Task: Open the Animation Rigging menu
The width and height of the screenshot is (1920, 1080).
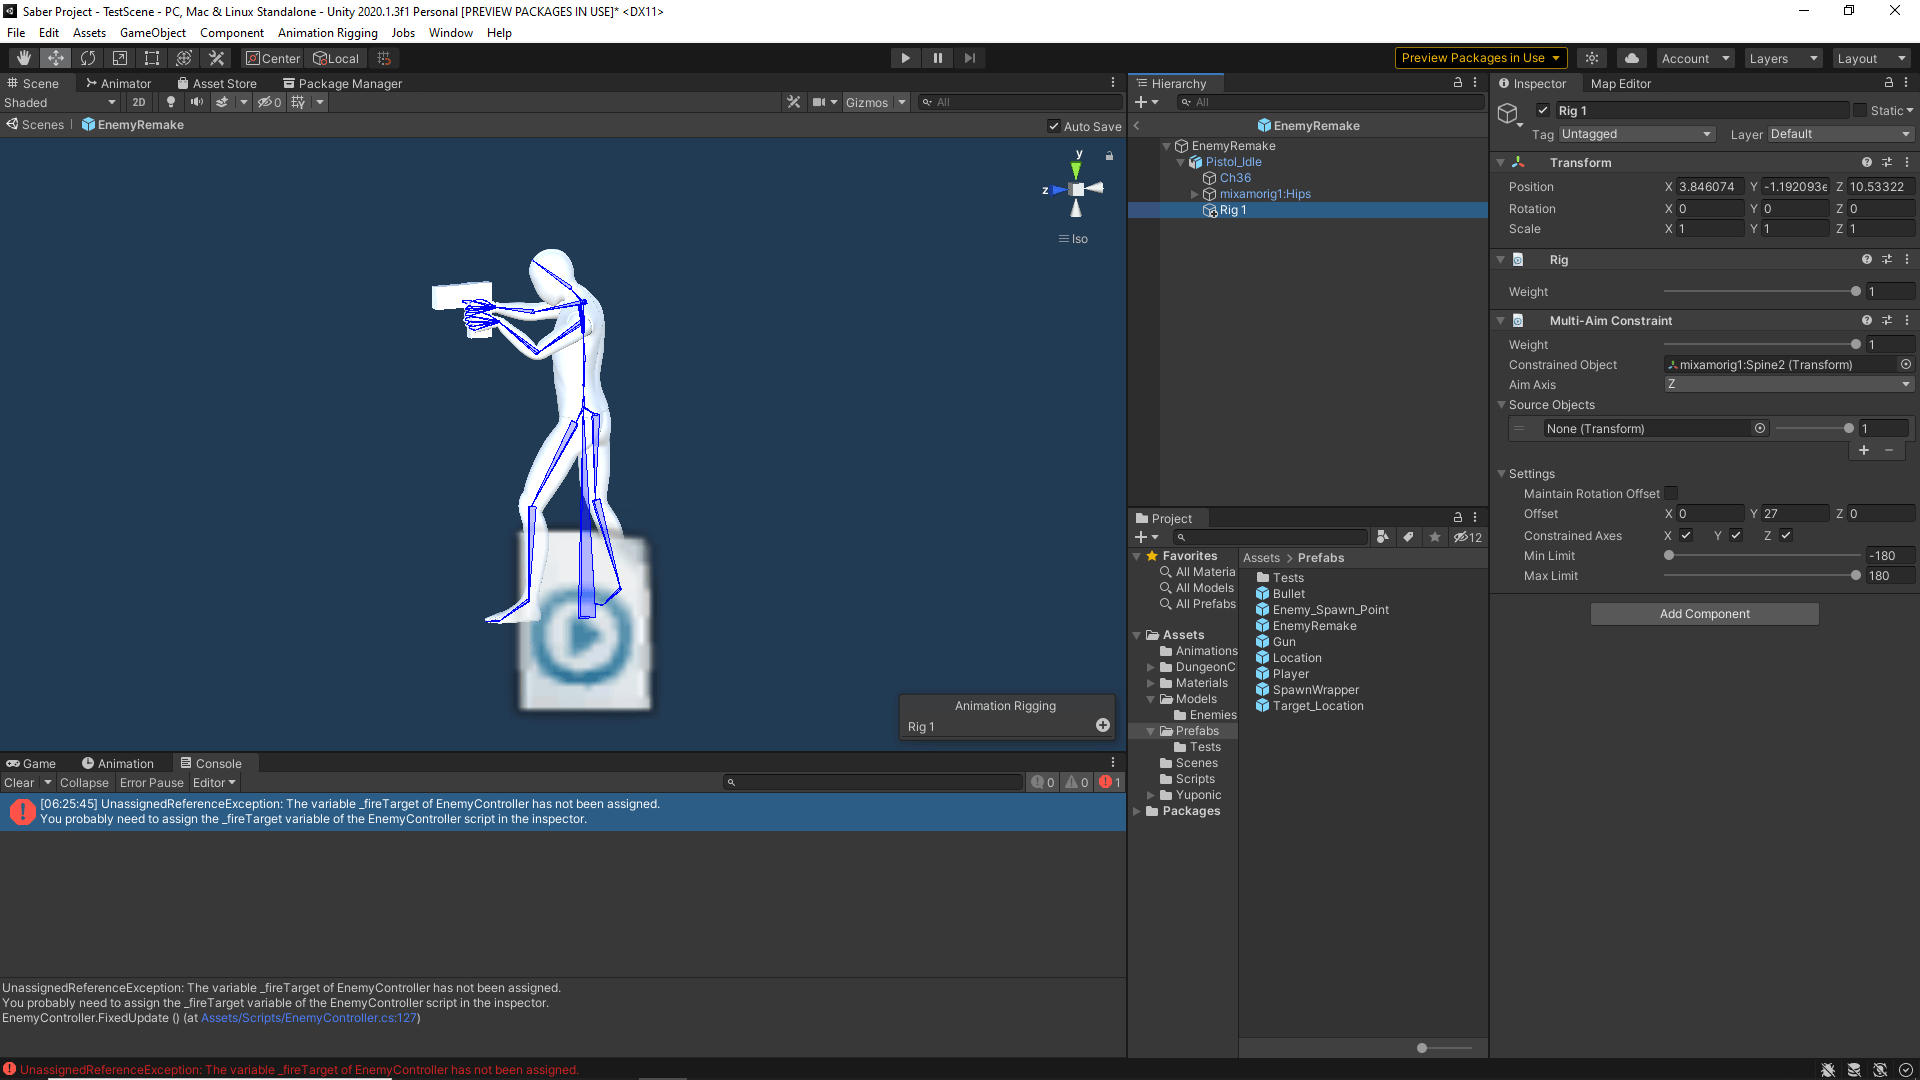Action: tap(327, 33)
